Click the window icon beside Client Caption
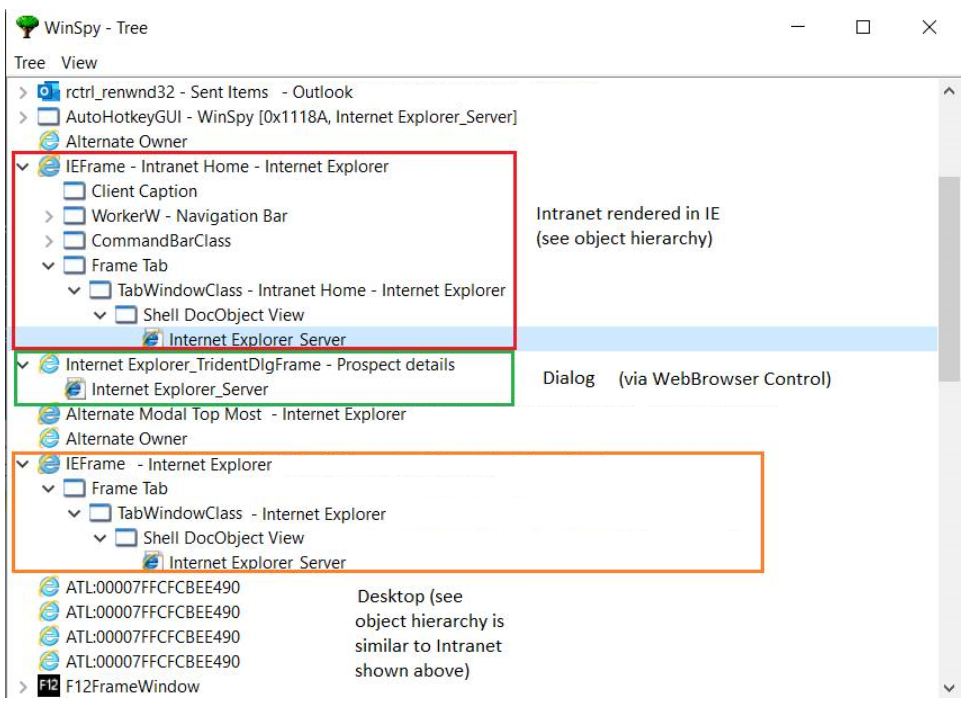This screenshot has width=968, height=706. point(74,190)
